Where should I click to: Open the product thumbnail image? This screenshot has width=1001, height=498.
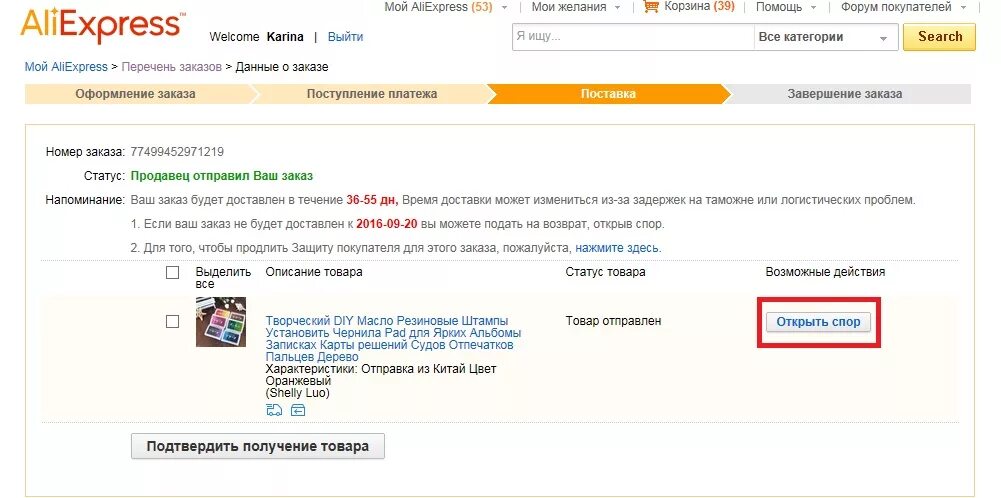(x=221, y=322)
